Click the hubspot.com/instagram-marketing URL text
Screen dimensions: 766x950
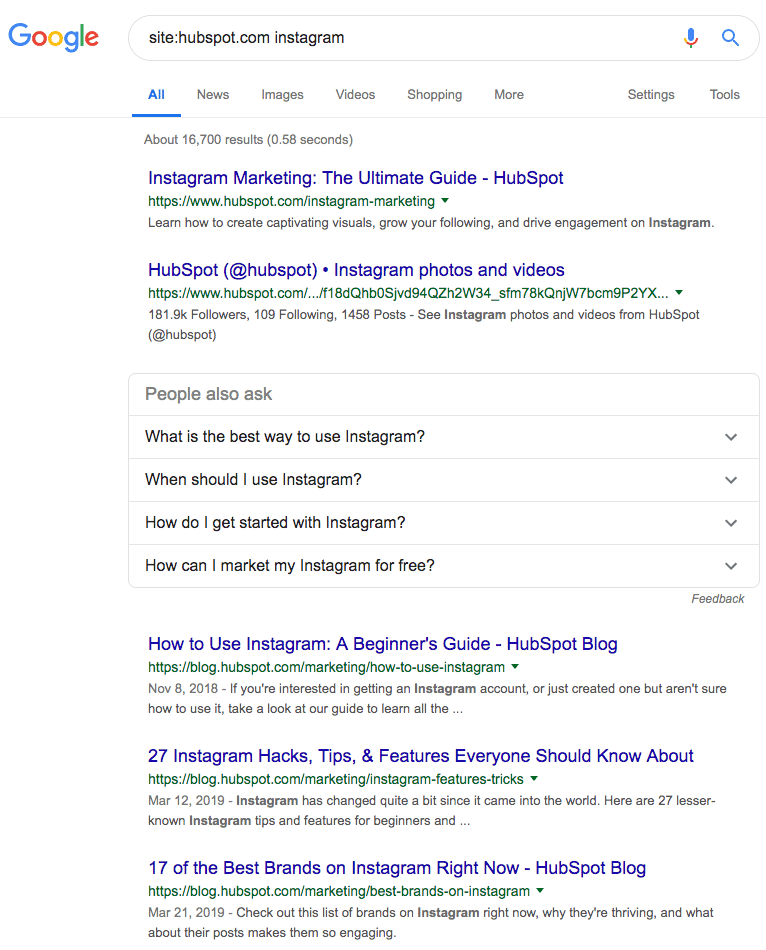tap(291, 201)
